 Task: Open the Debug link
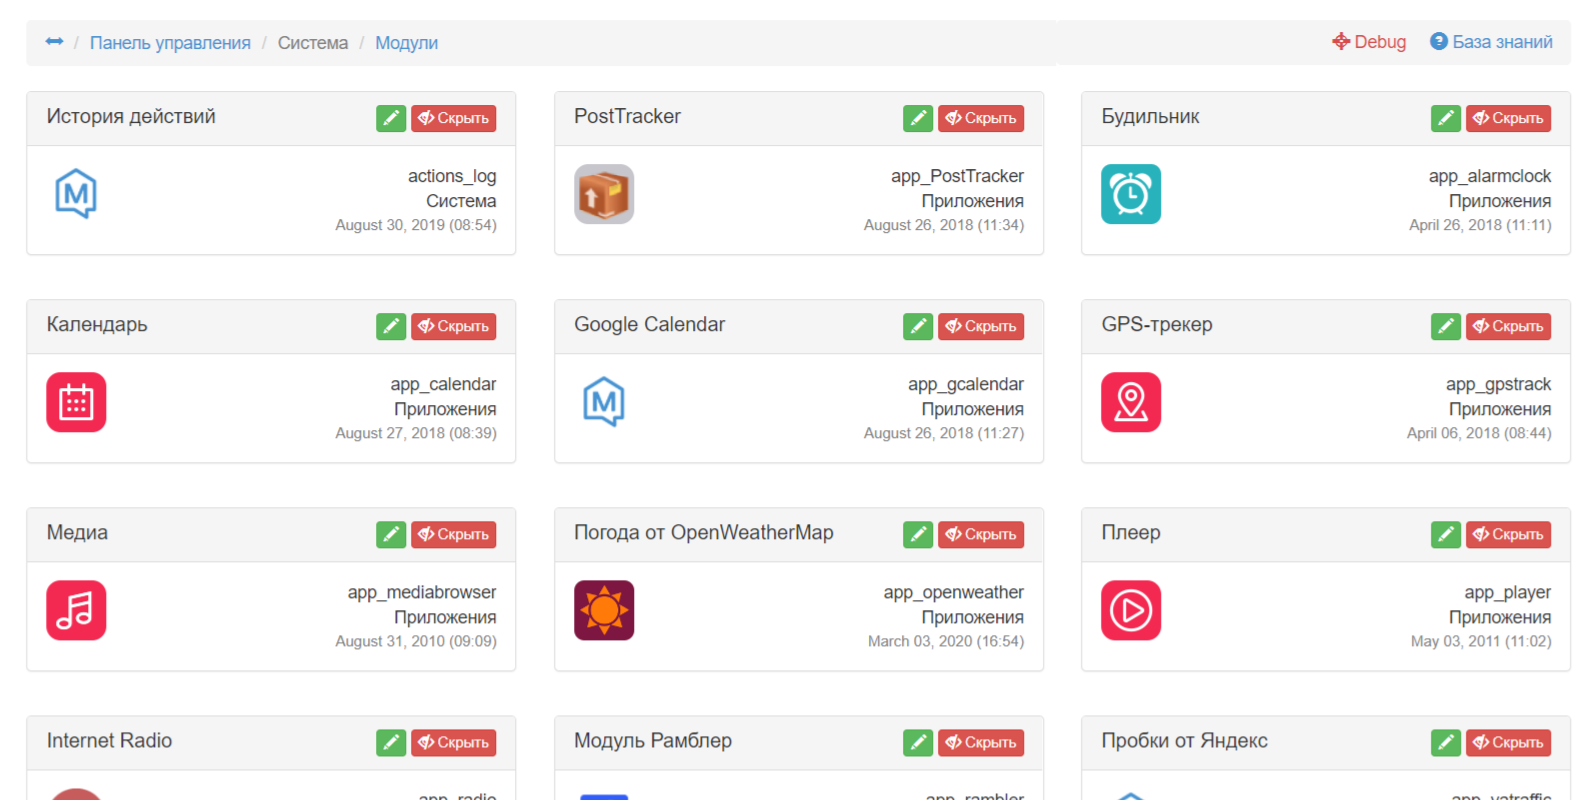1369,42
